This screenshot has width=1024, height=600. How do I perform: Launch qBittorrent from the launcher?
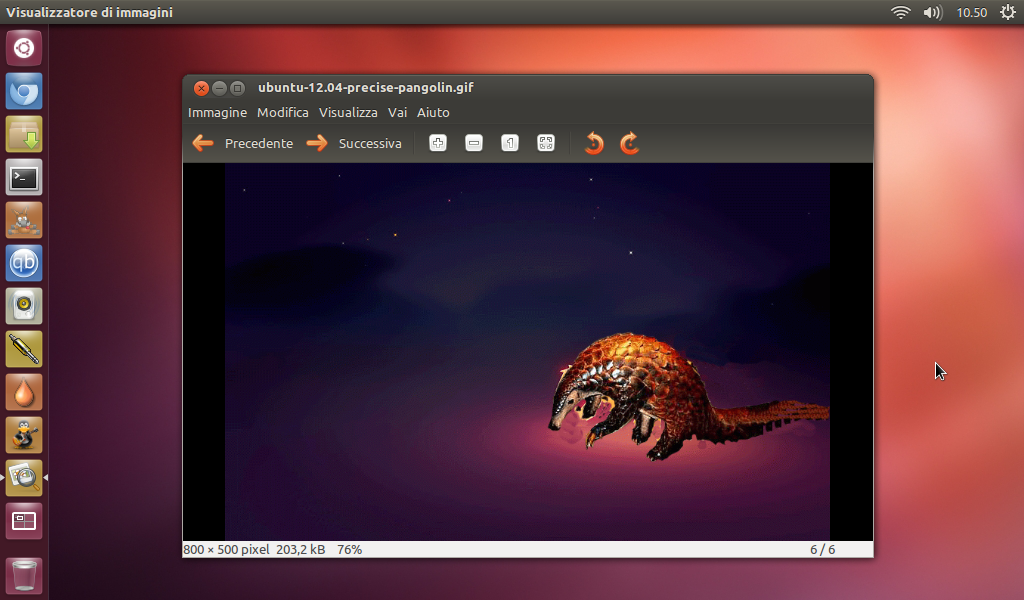(24, 263)
